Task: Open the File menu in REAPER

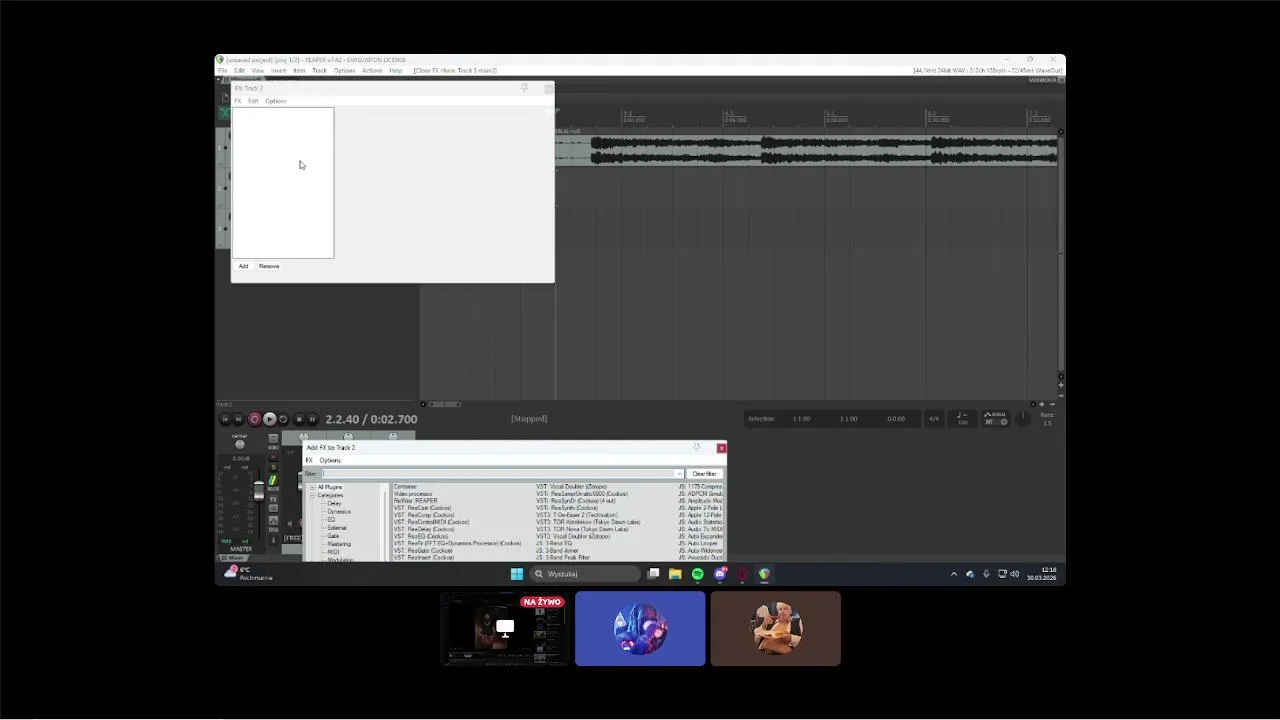Action: 223,71
